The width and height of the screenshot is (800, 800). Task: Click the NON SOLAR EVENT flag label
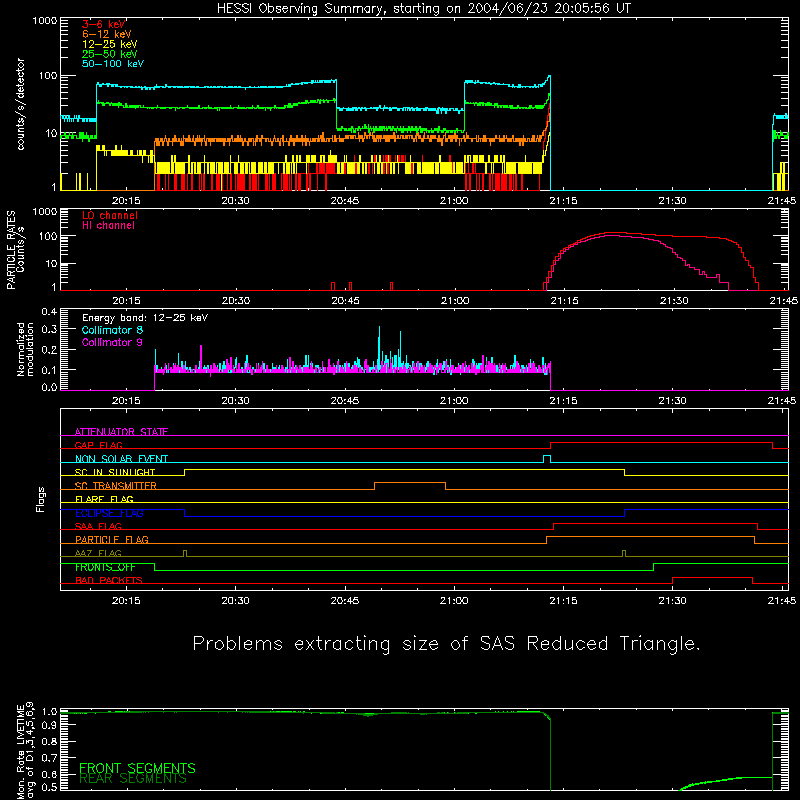coord(121,459)
